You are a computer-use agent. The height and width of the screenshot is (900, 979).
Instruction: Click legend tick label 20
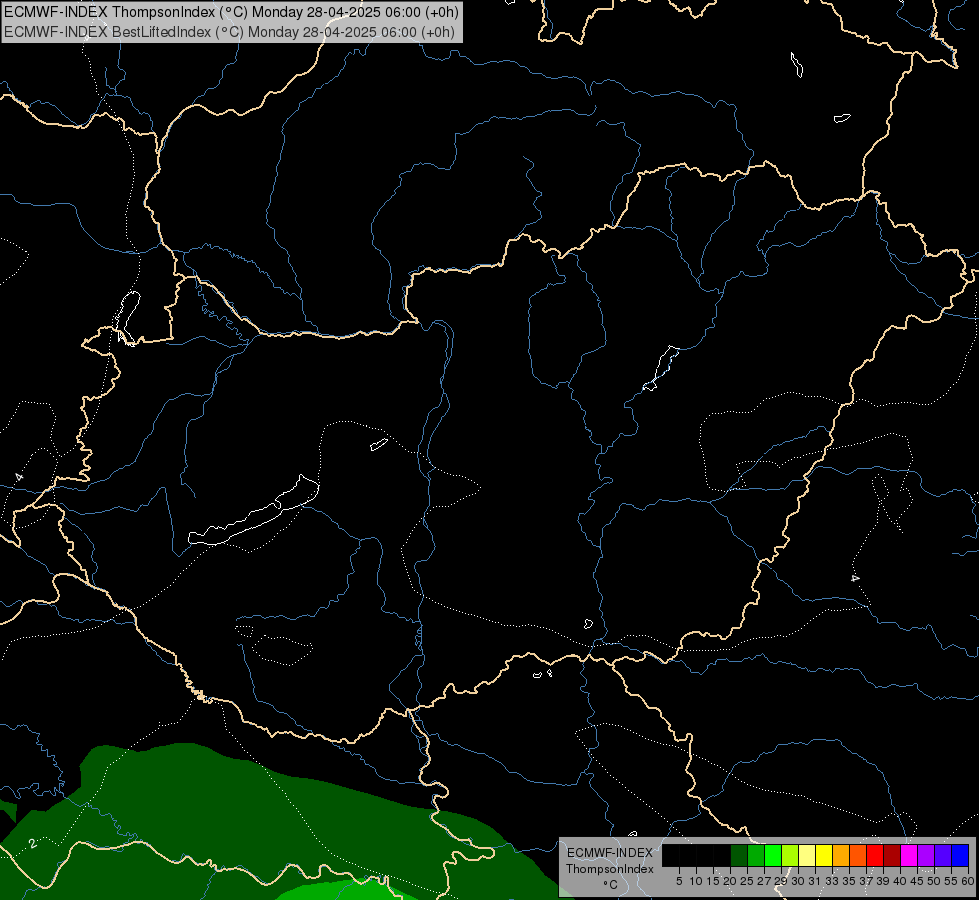(730, 881)
